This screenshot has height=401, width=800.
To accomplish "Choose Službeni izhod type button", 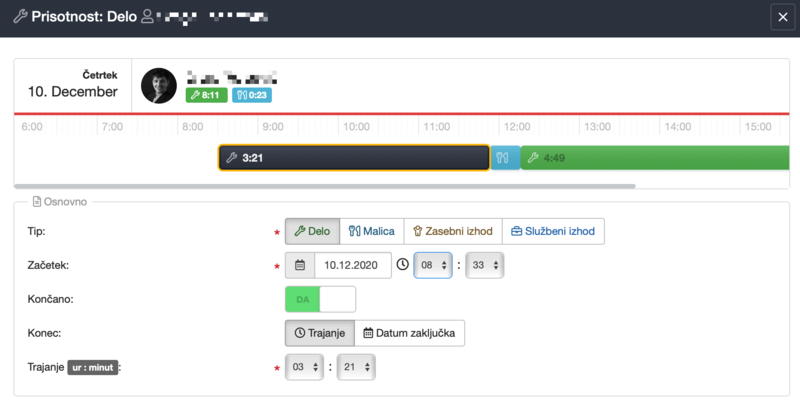I will [x=553, y=231].
